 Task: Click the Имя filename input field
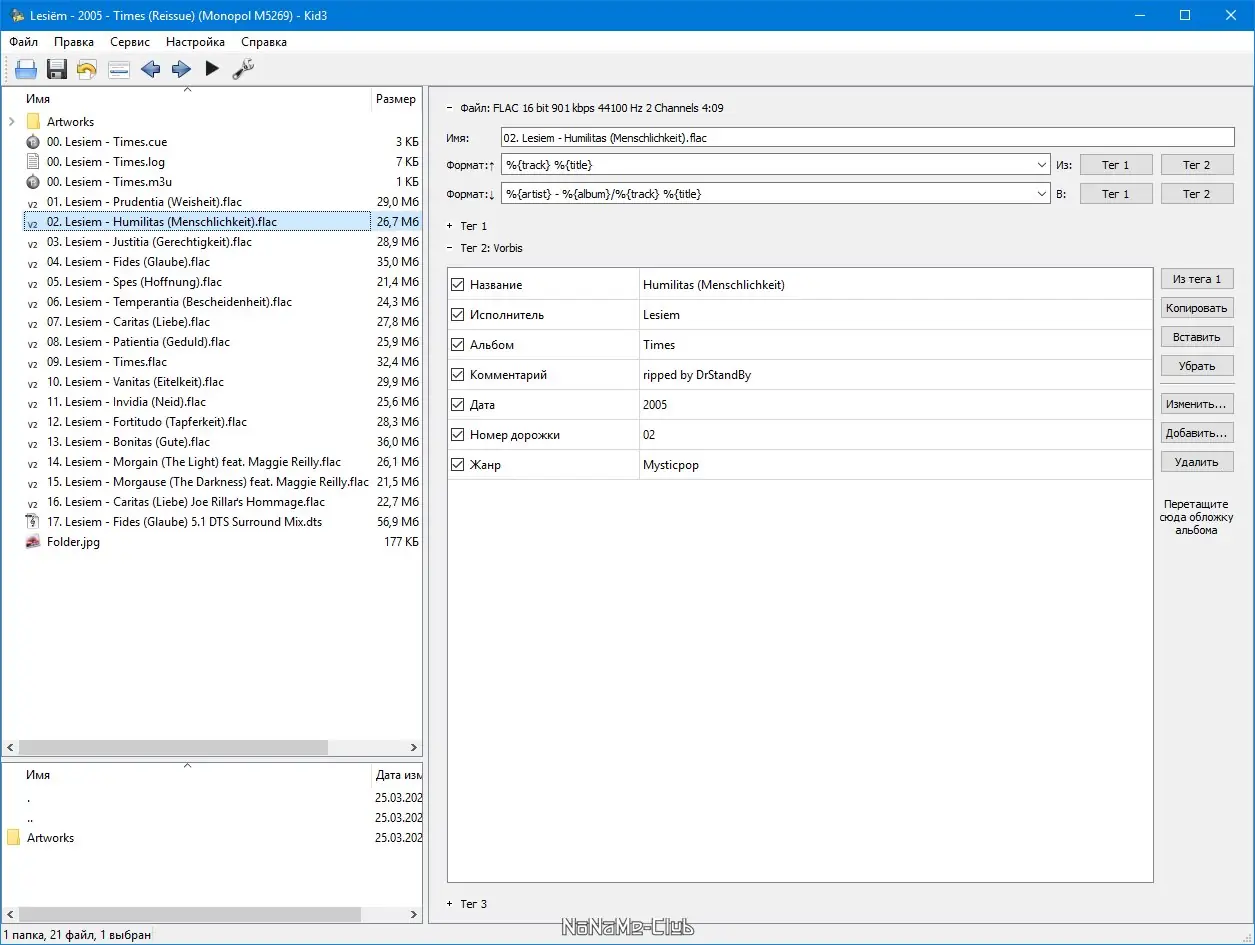tap(867, 138)
